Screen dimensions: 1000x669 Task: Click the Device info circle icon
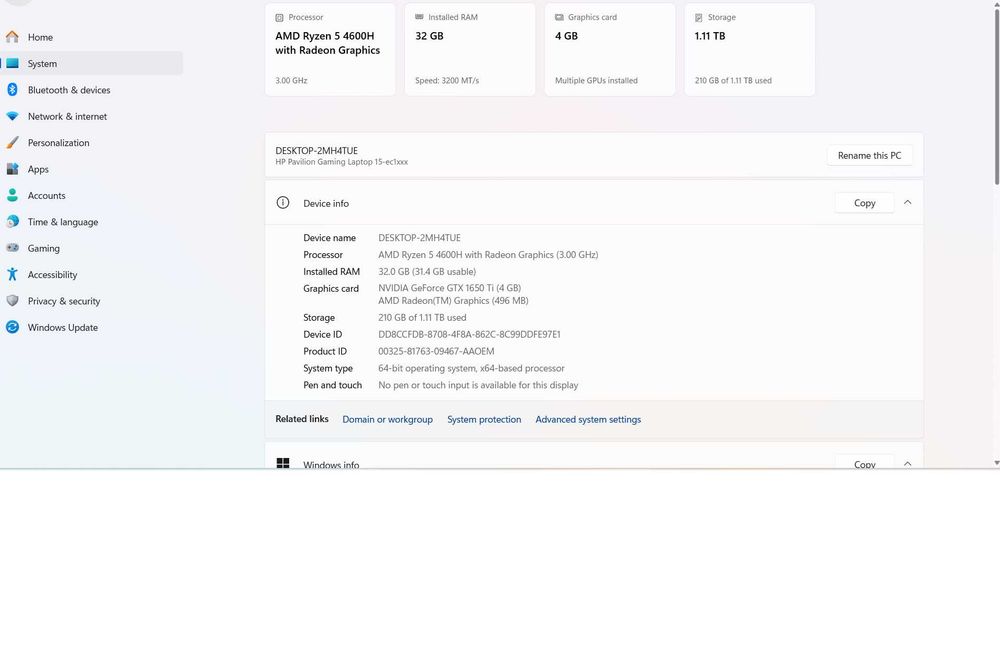(283, 203)
